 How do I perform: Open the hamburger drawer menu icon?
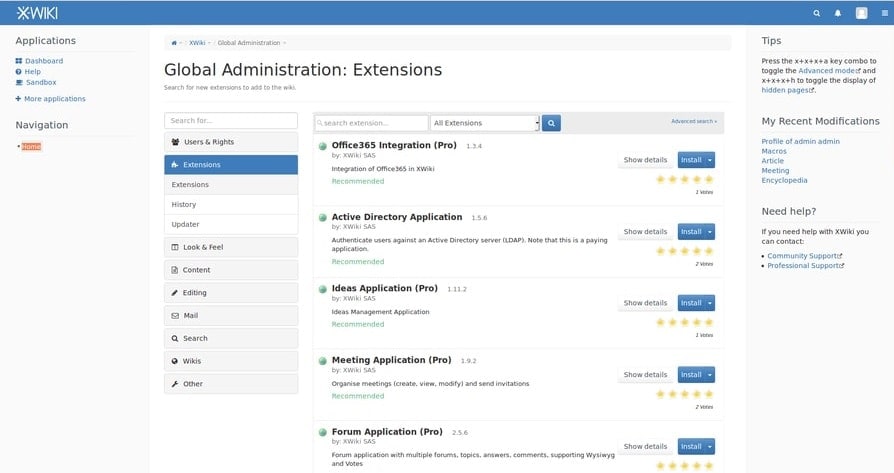(884, 13)
